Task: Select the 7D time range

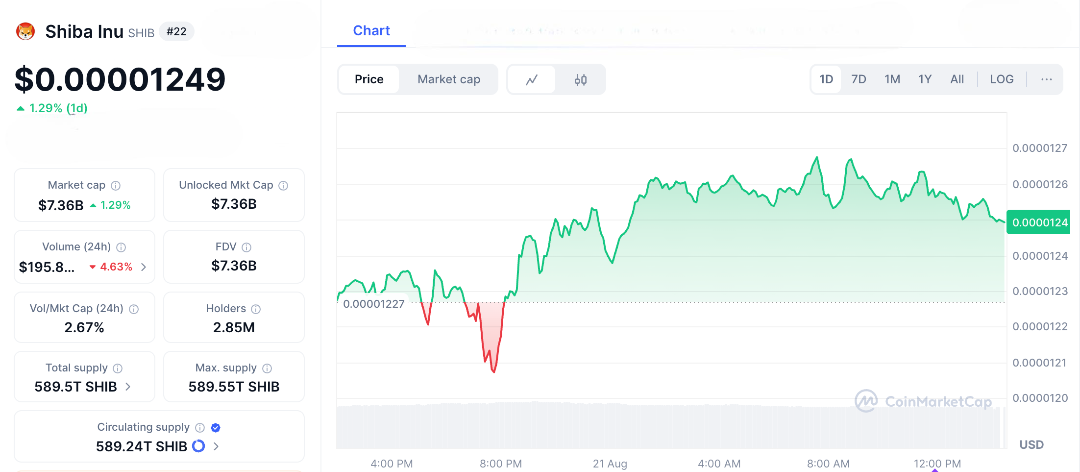Action: (x=858, y=80)
